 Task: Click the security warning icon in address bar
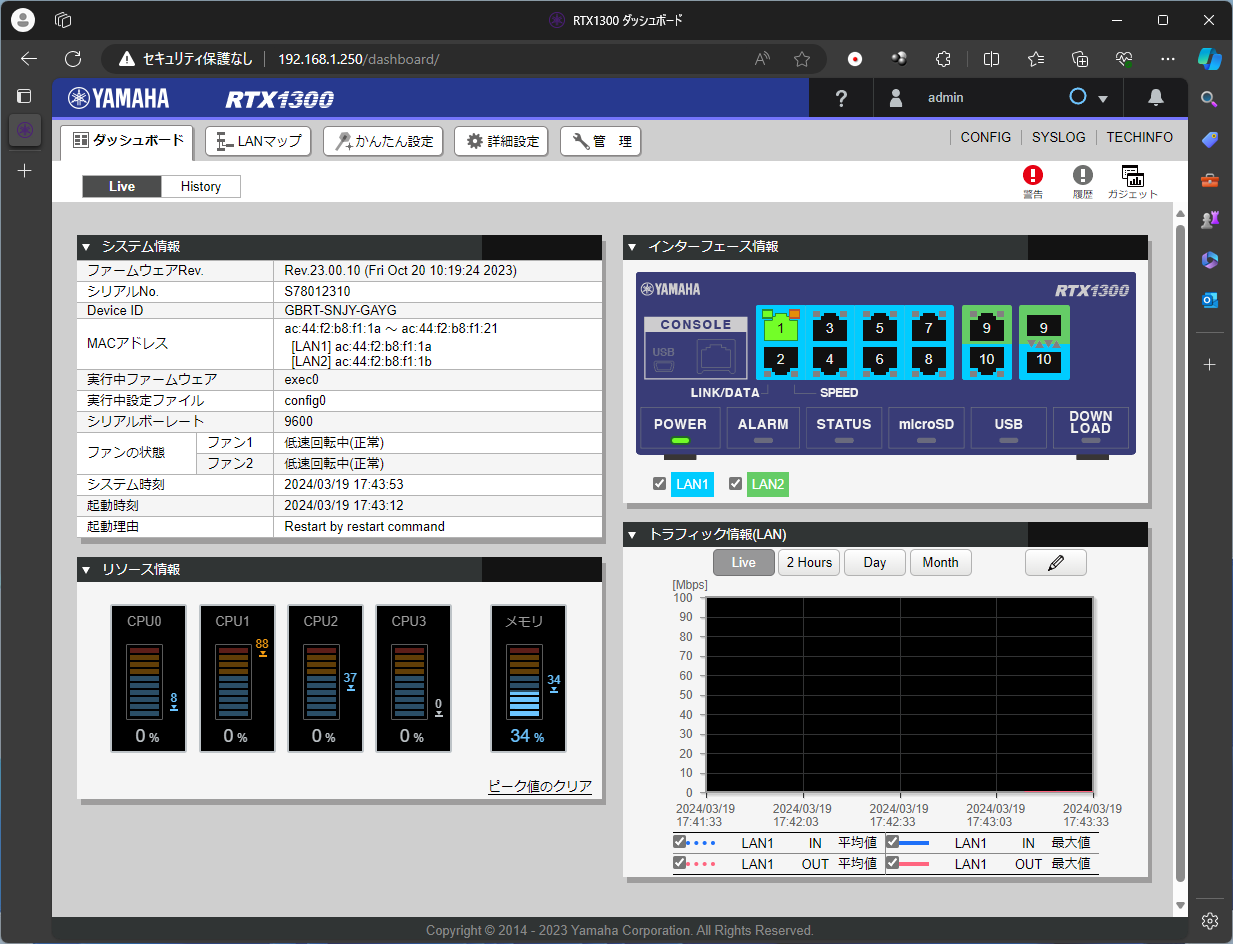(x=126, y=59)
